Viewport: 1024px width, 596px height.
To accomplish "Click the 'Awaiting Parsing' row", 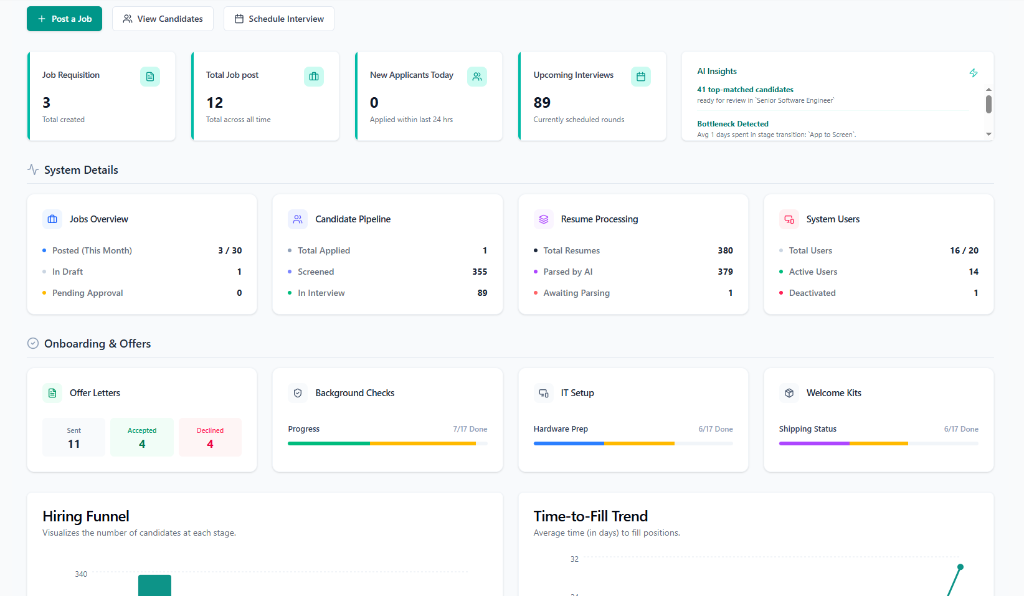I will [x=633, y=293].
